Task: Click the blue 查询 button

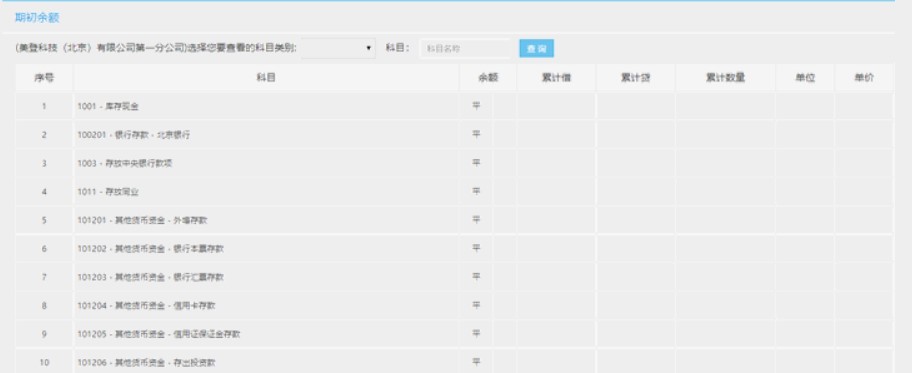Action: 536,49
